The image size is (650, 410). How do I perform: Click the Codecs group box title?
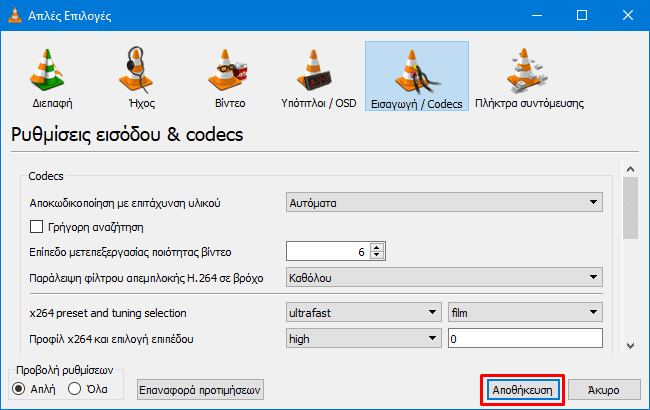46,176
